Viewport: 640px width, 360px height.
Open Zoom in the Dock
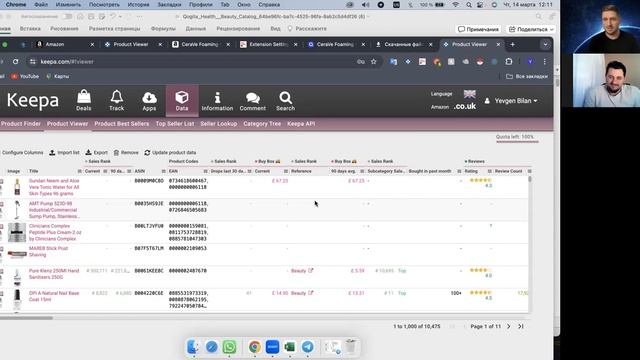tap(272, 347)
